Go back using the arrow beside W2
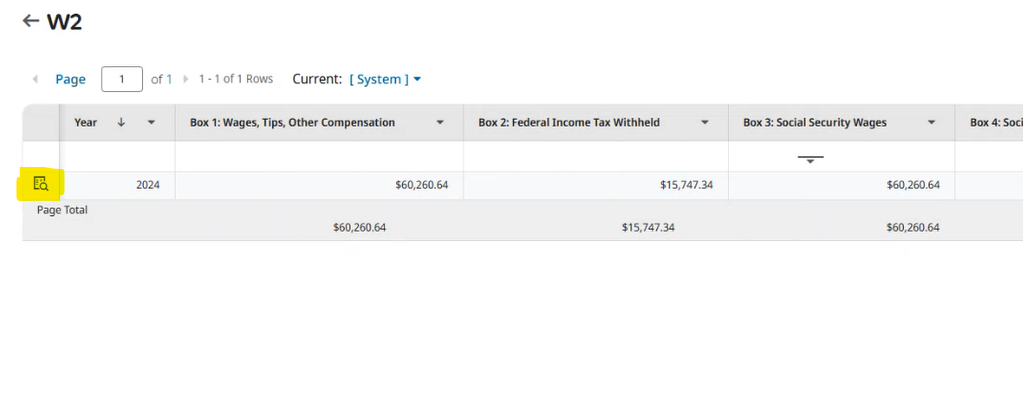The image size is (1023, 397). tap(31, 21)
